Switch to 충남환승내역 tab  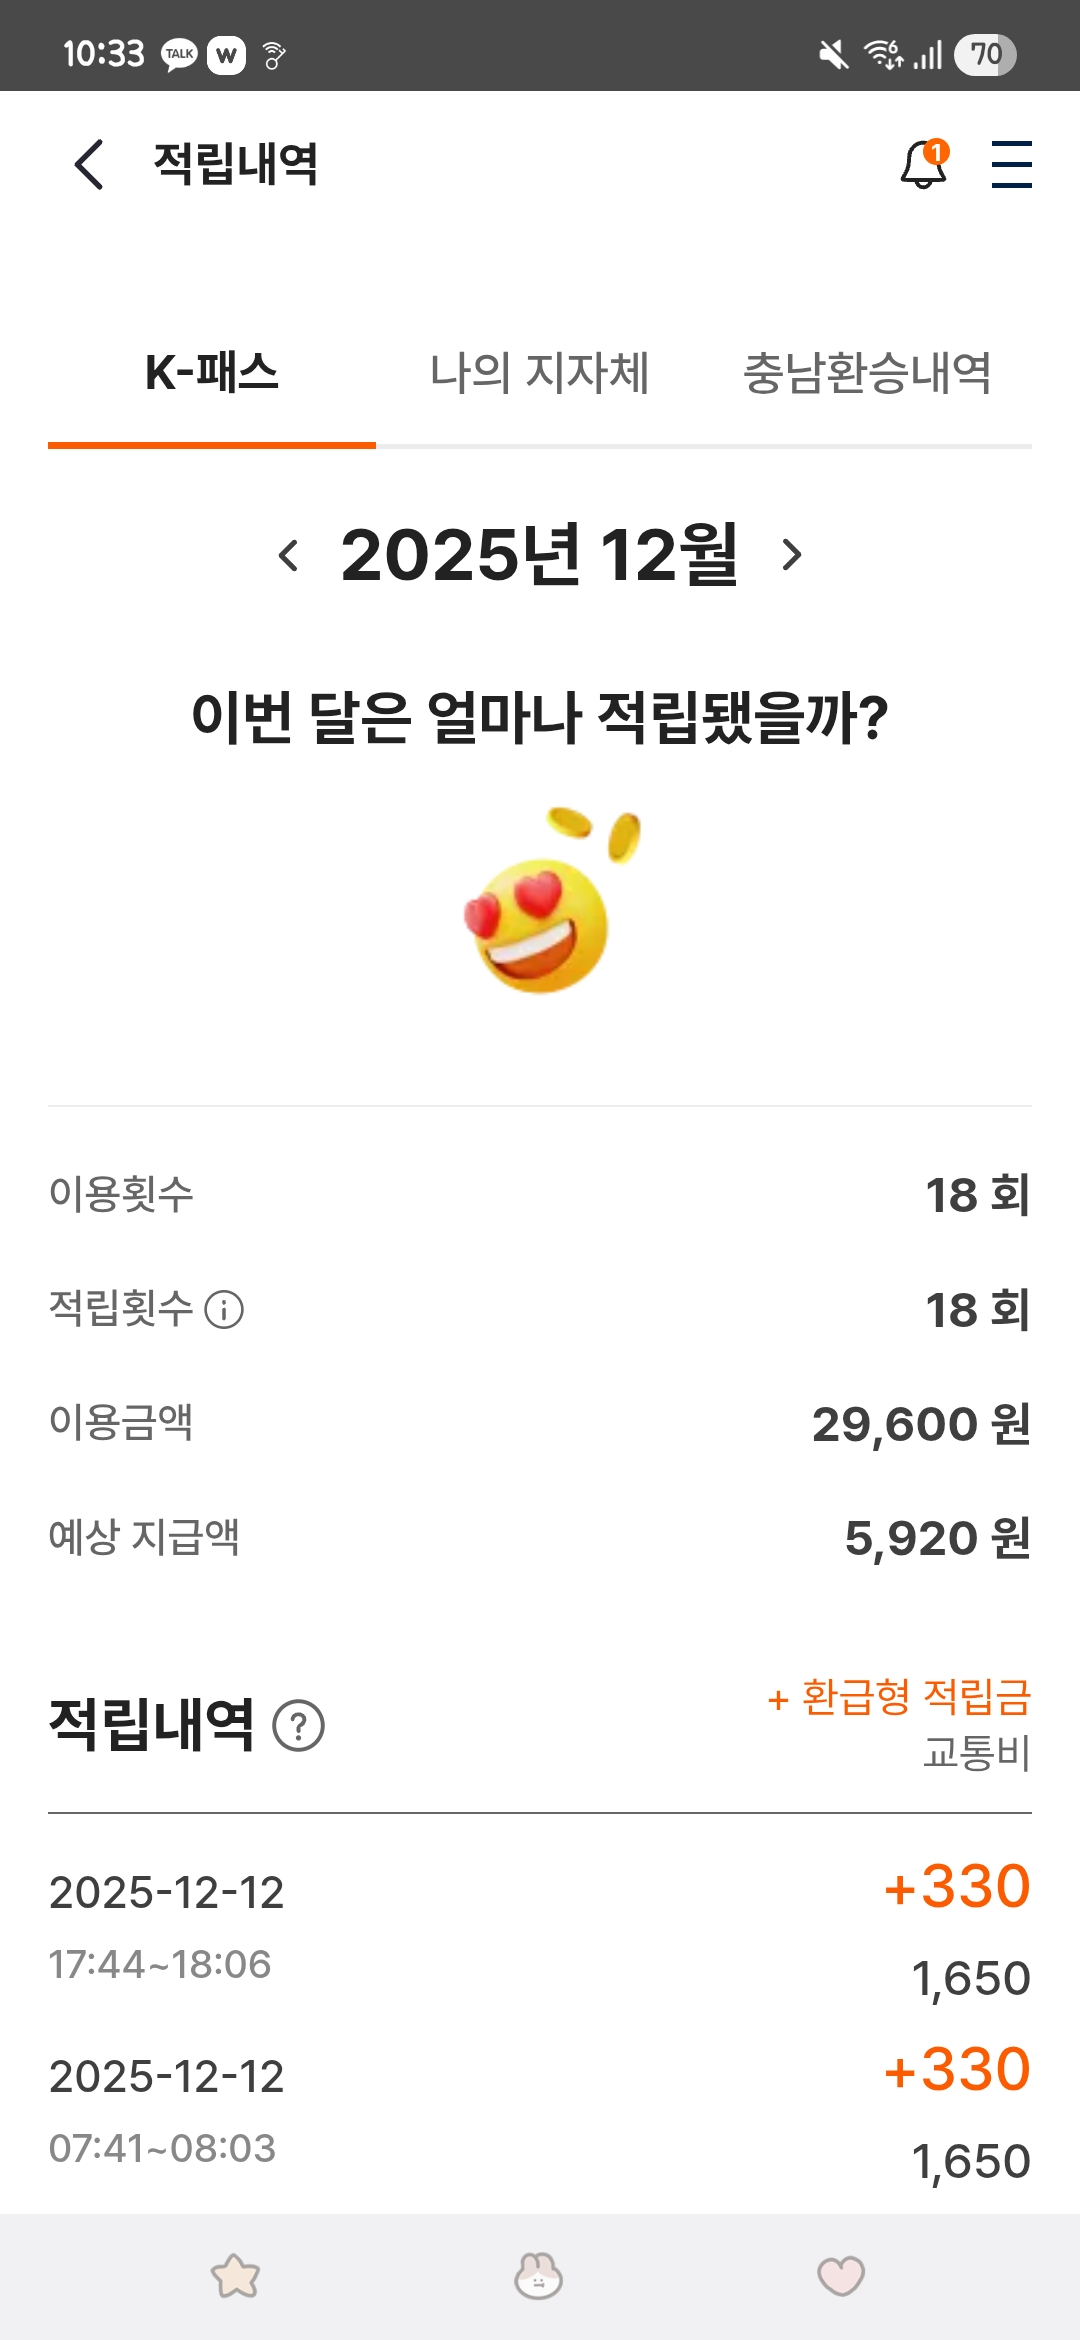[x=867, y=373]
